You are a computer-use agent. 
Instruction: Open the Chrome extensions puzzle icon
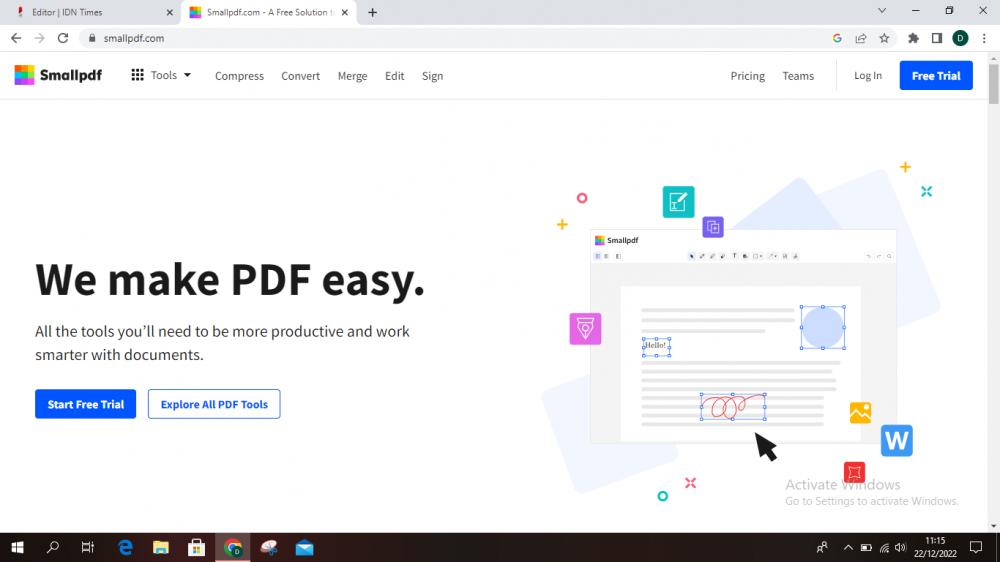913,38
